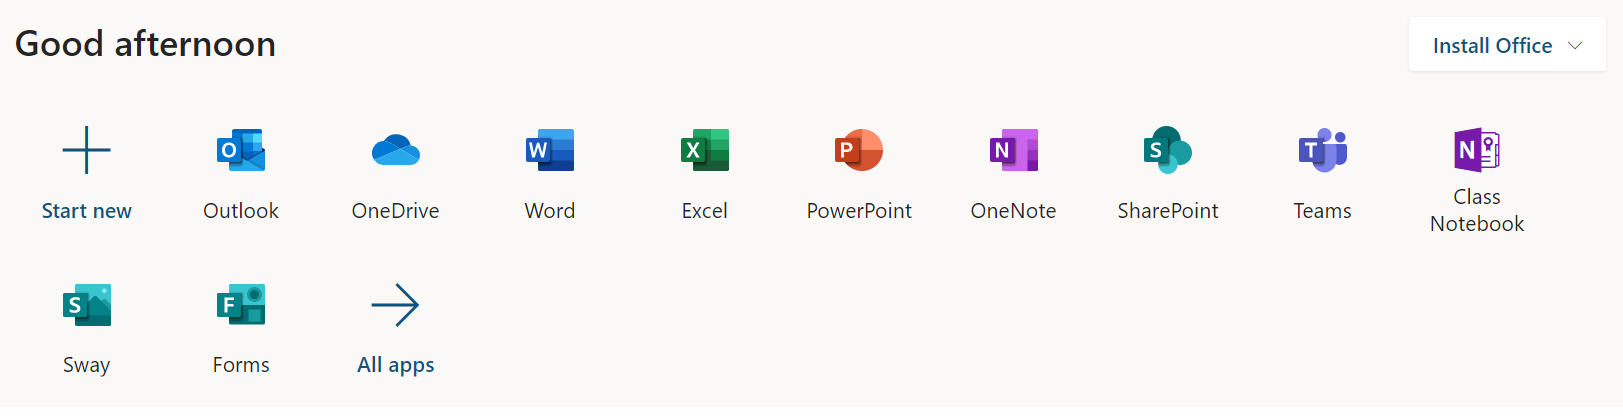Open the Class Notebook icon
Screen dimensions: 1623x417
pyautogui.click(x=1476, y=151)
